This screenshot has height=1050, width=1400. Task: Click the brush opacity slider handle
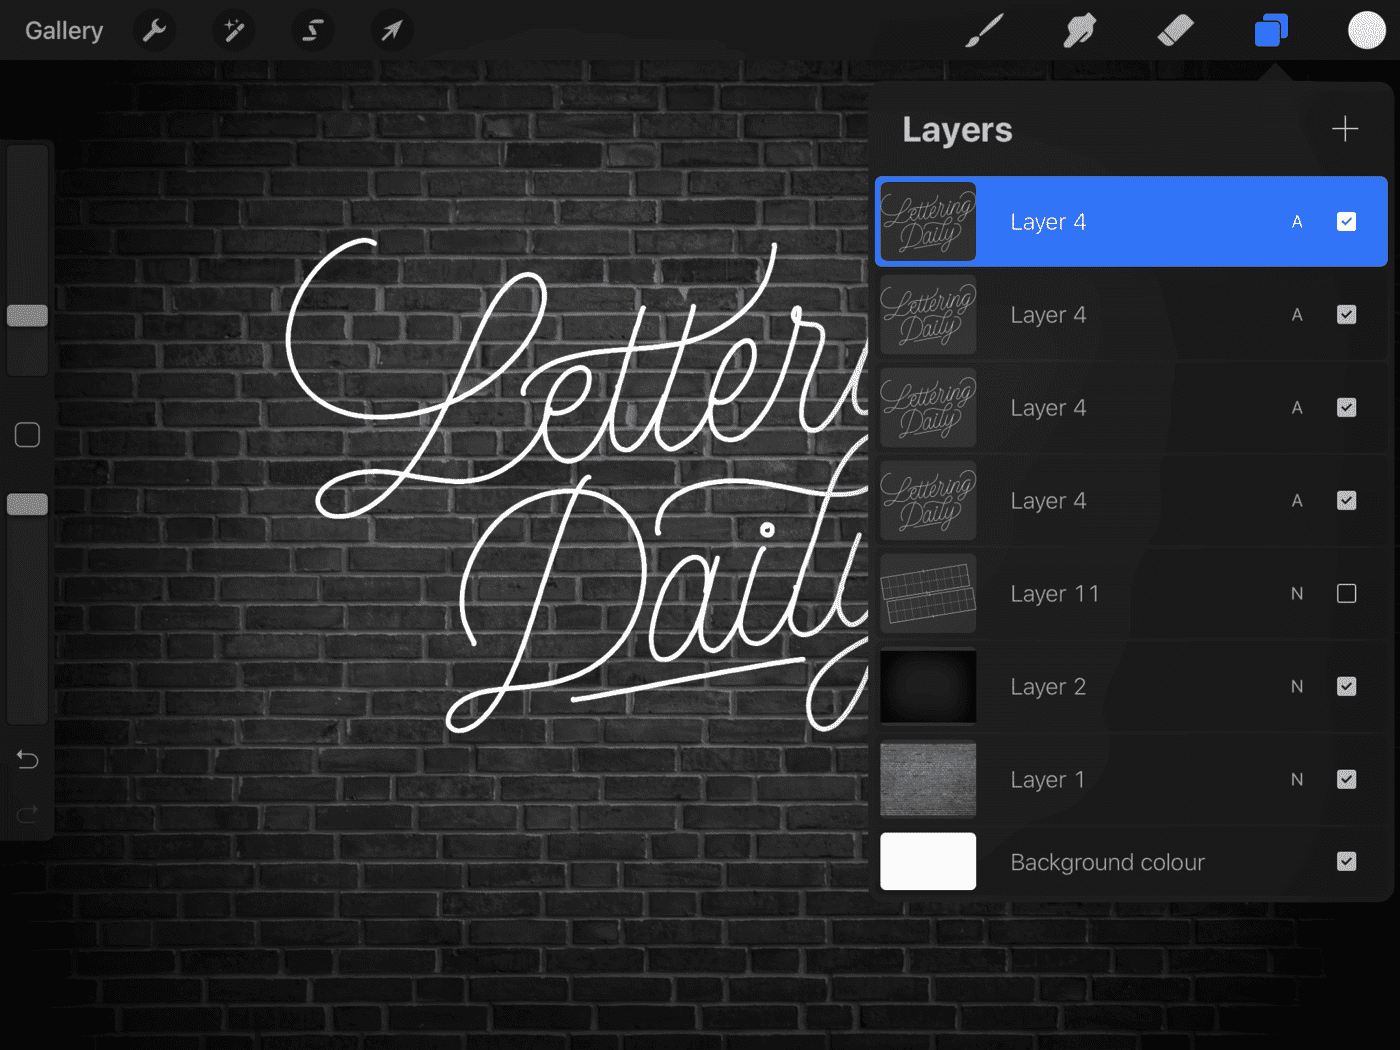point(28,504)
